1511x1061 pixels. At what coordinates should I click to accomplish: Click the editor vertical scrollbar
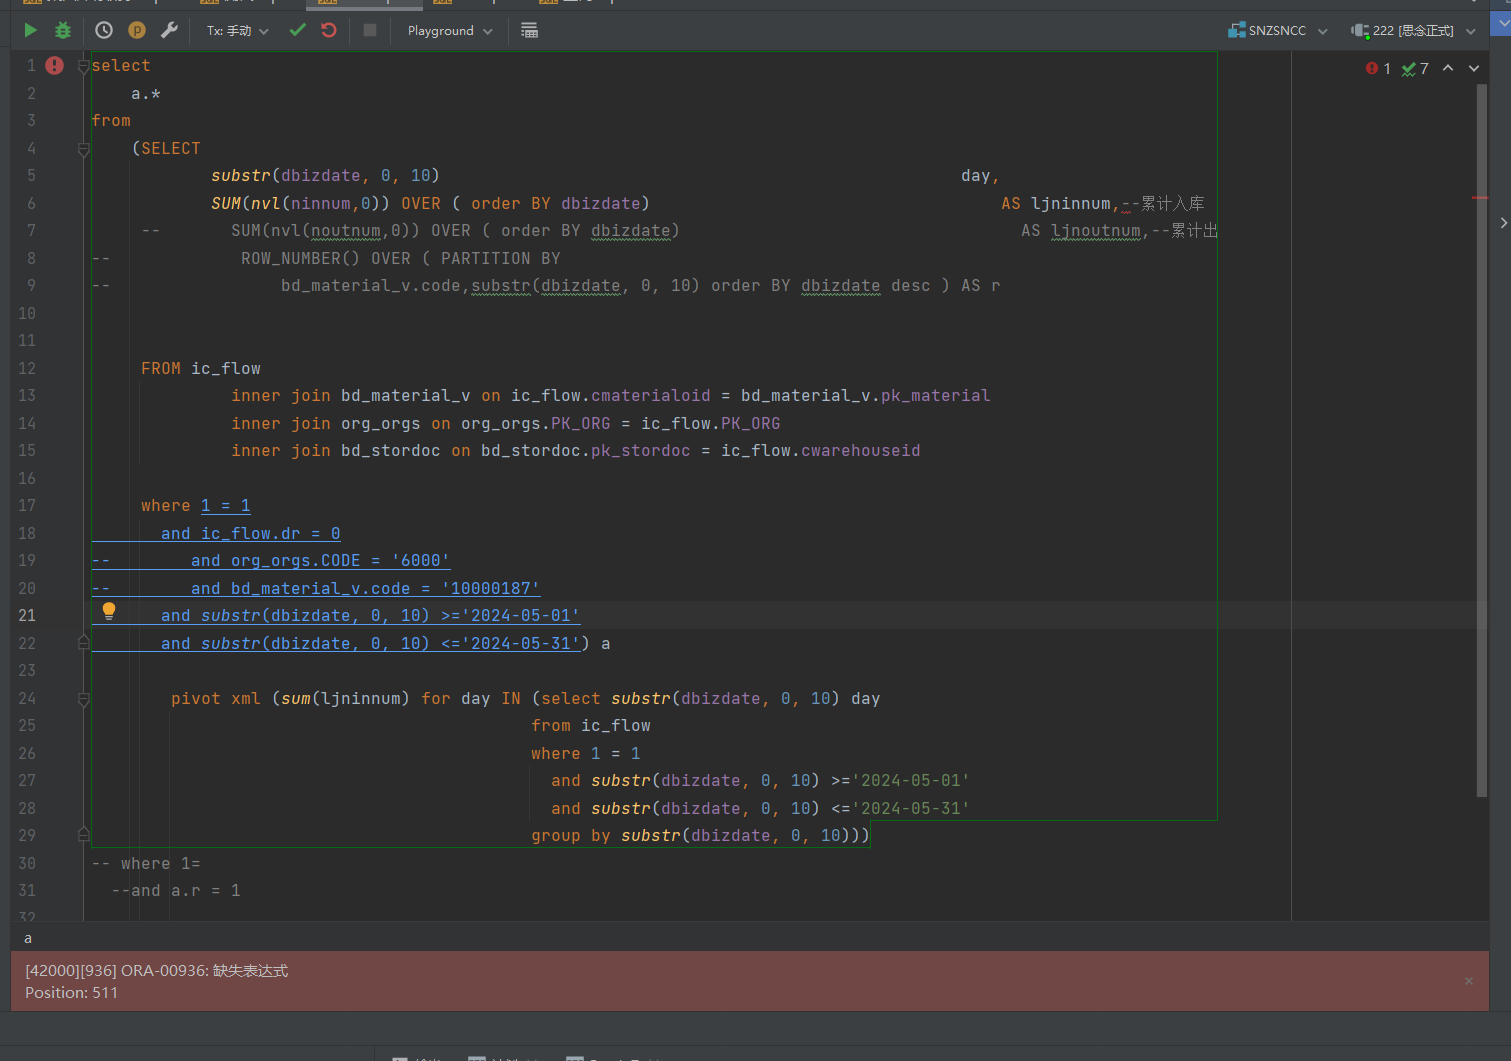pyautogui.click(x=1482, y=440)
